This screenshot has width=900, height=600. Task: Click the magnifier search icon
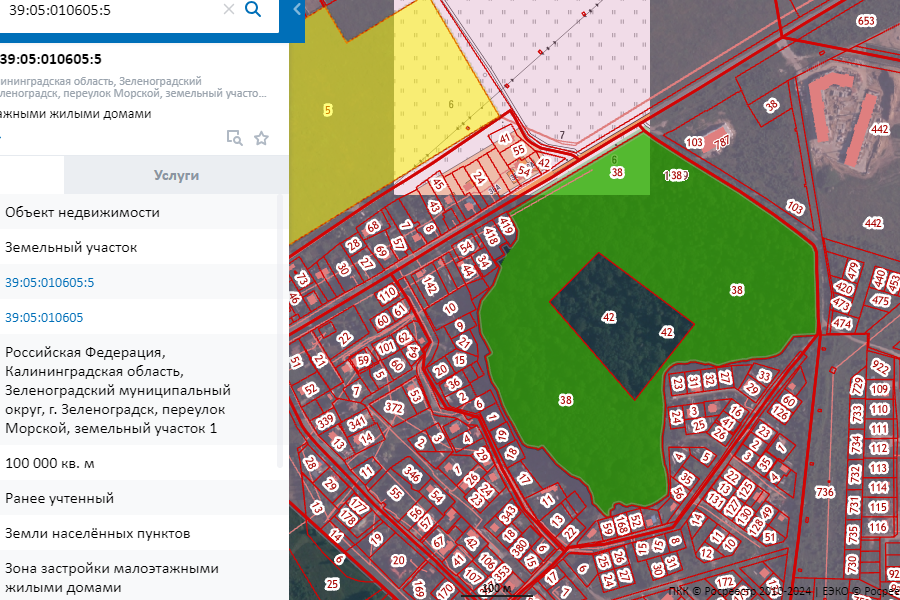tap(253, 10)
